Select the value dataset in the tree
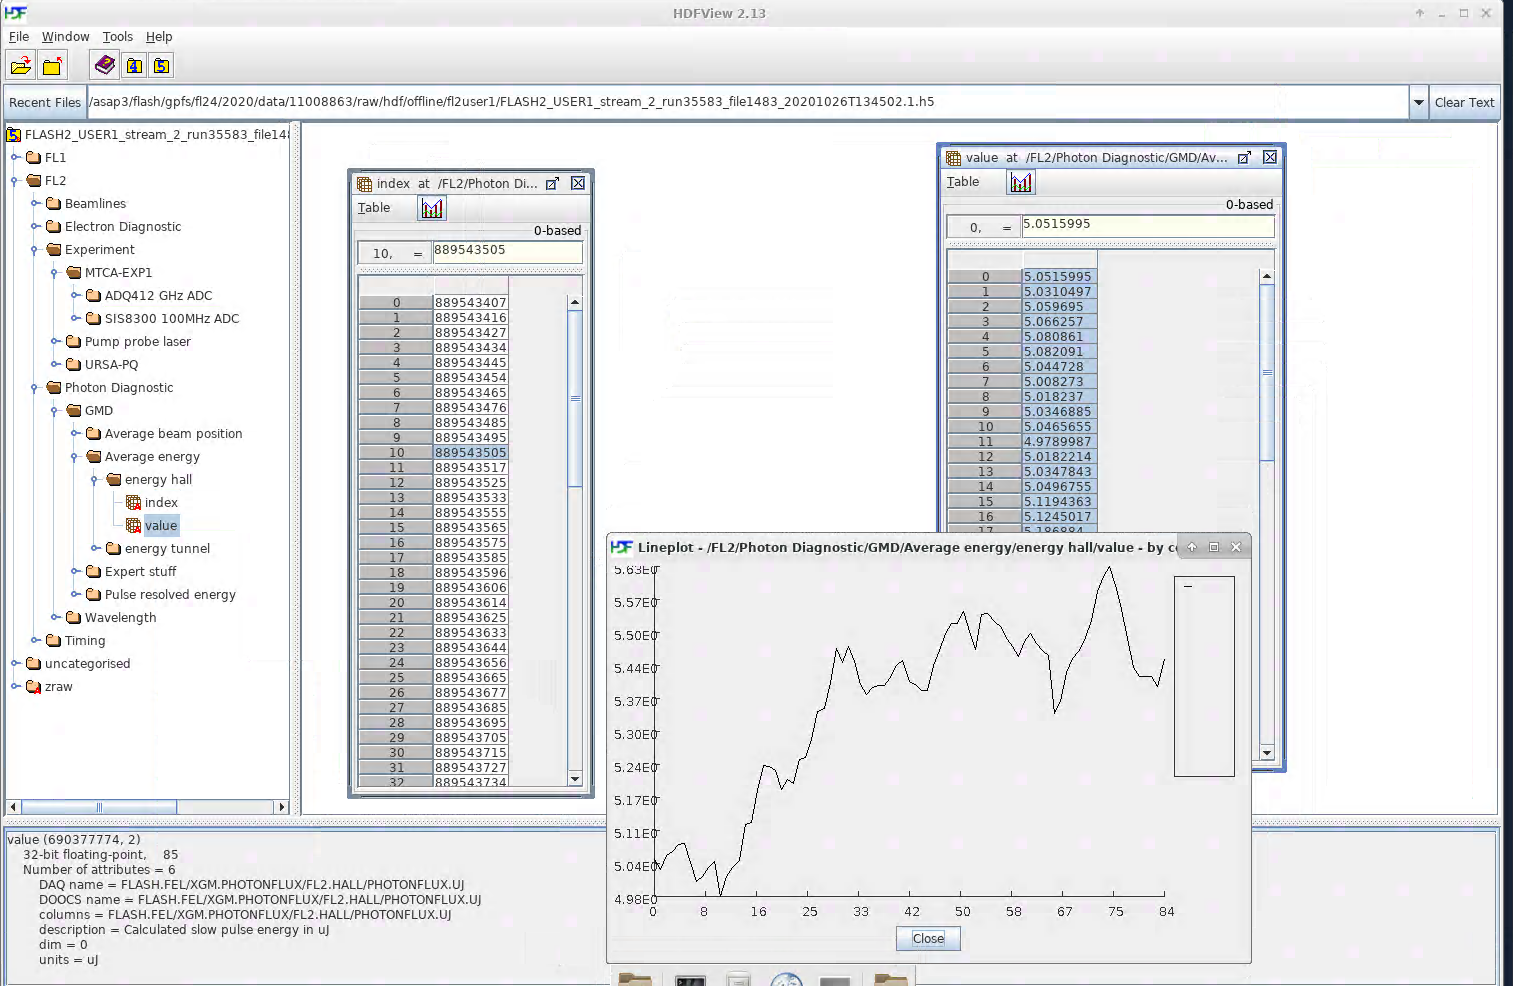Screen dimensions: 1513x986 [x=160, y=526]
